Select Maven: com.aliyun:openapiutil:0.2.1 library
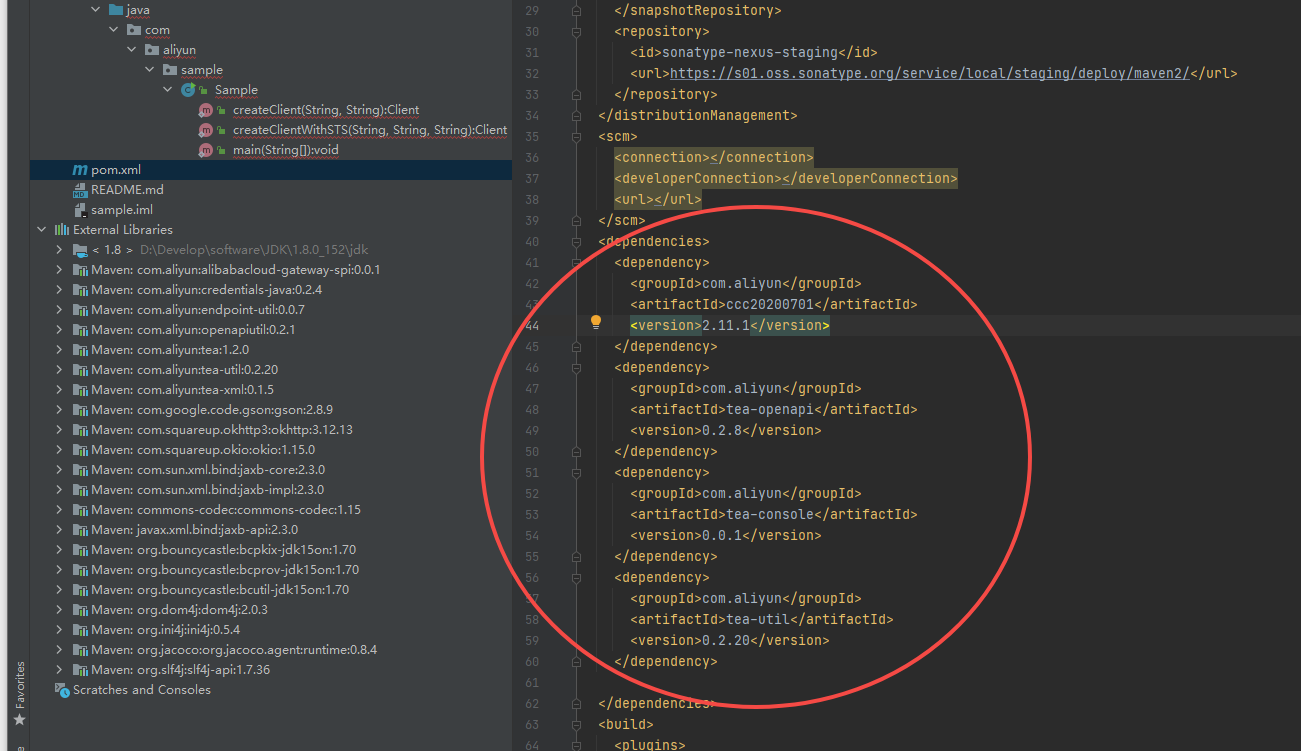This screenshot has height=751, width=1301. [193, 330]
